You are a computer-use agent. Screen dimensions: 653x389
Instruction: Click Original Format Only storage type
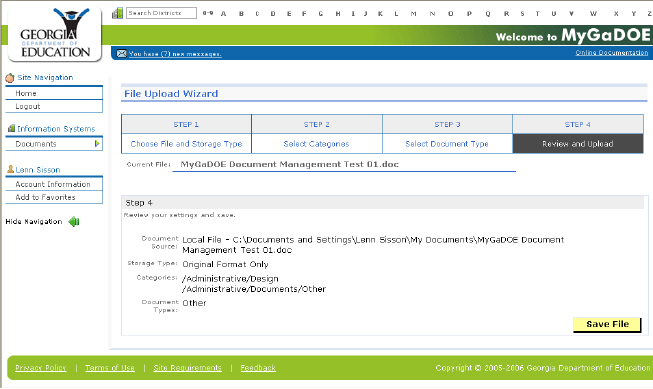[x=225, y=264]
